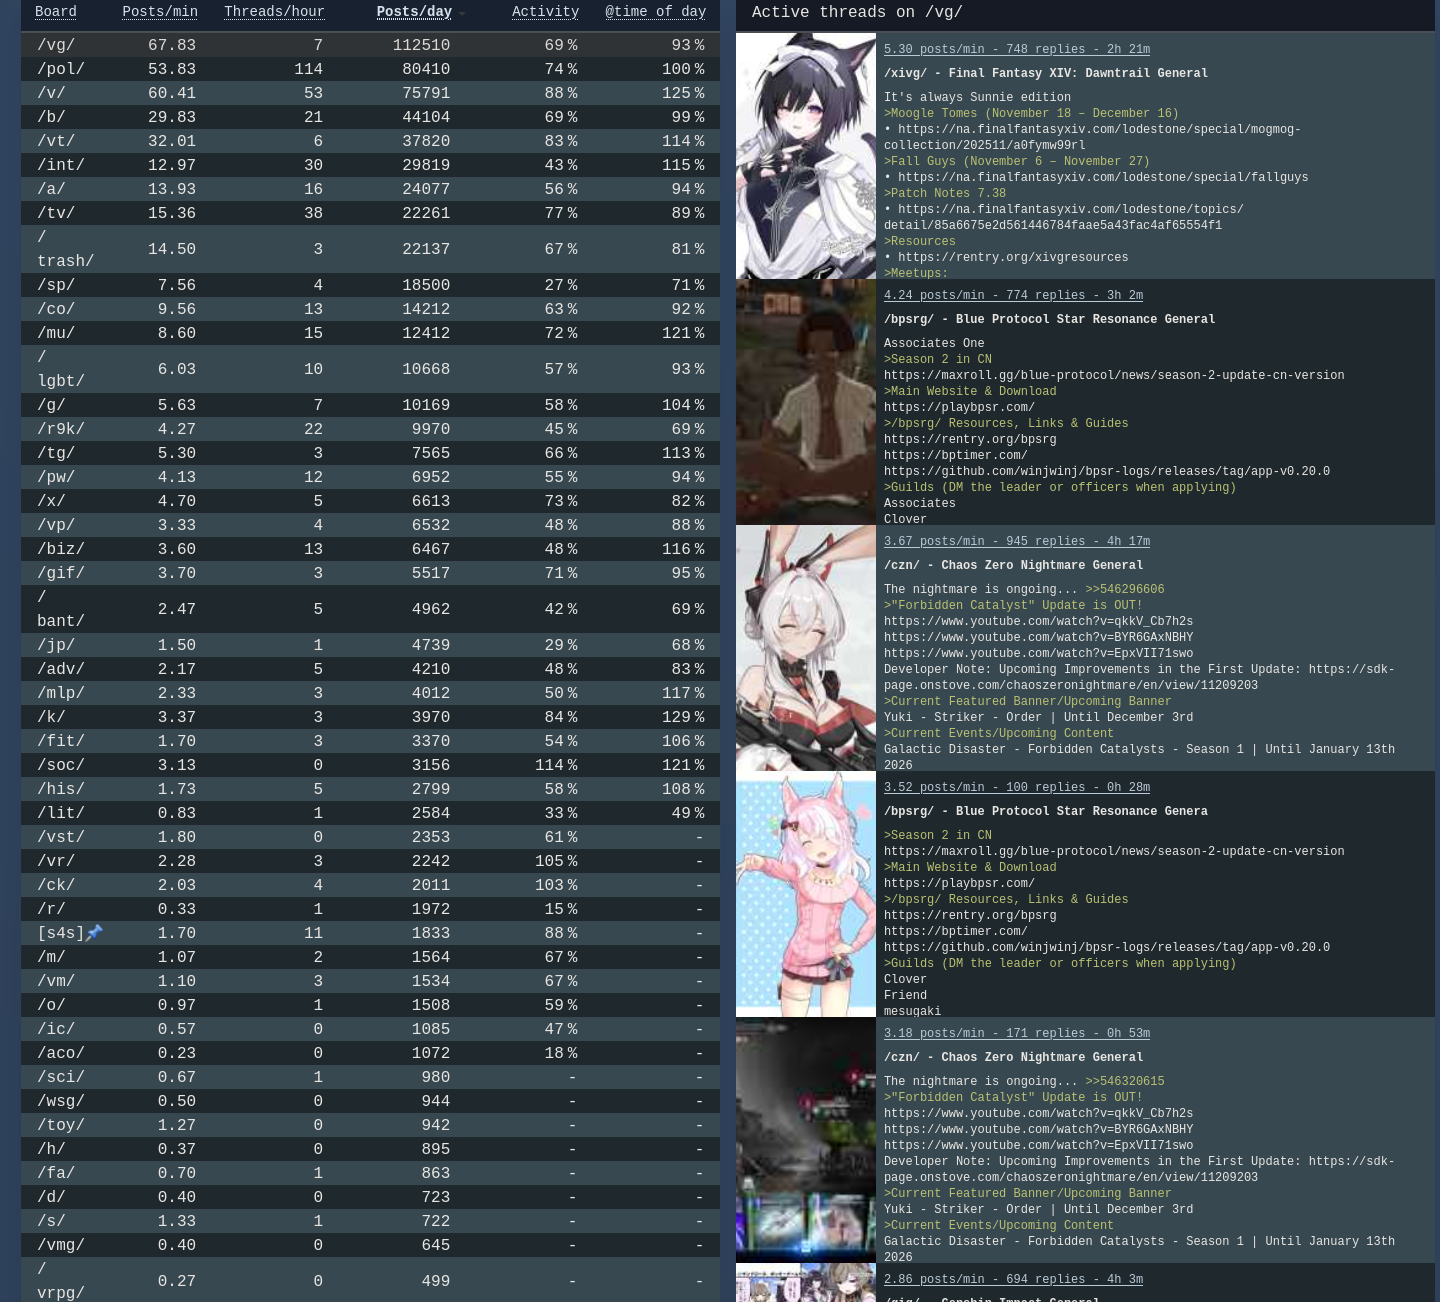The height and width of the screenshot is (1302, 1440).
Task: Select the /vmg/ board row
Action: tap(370, 1245)
